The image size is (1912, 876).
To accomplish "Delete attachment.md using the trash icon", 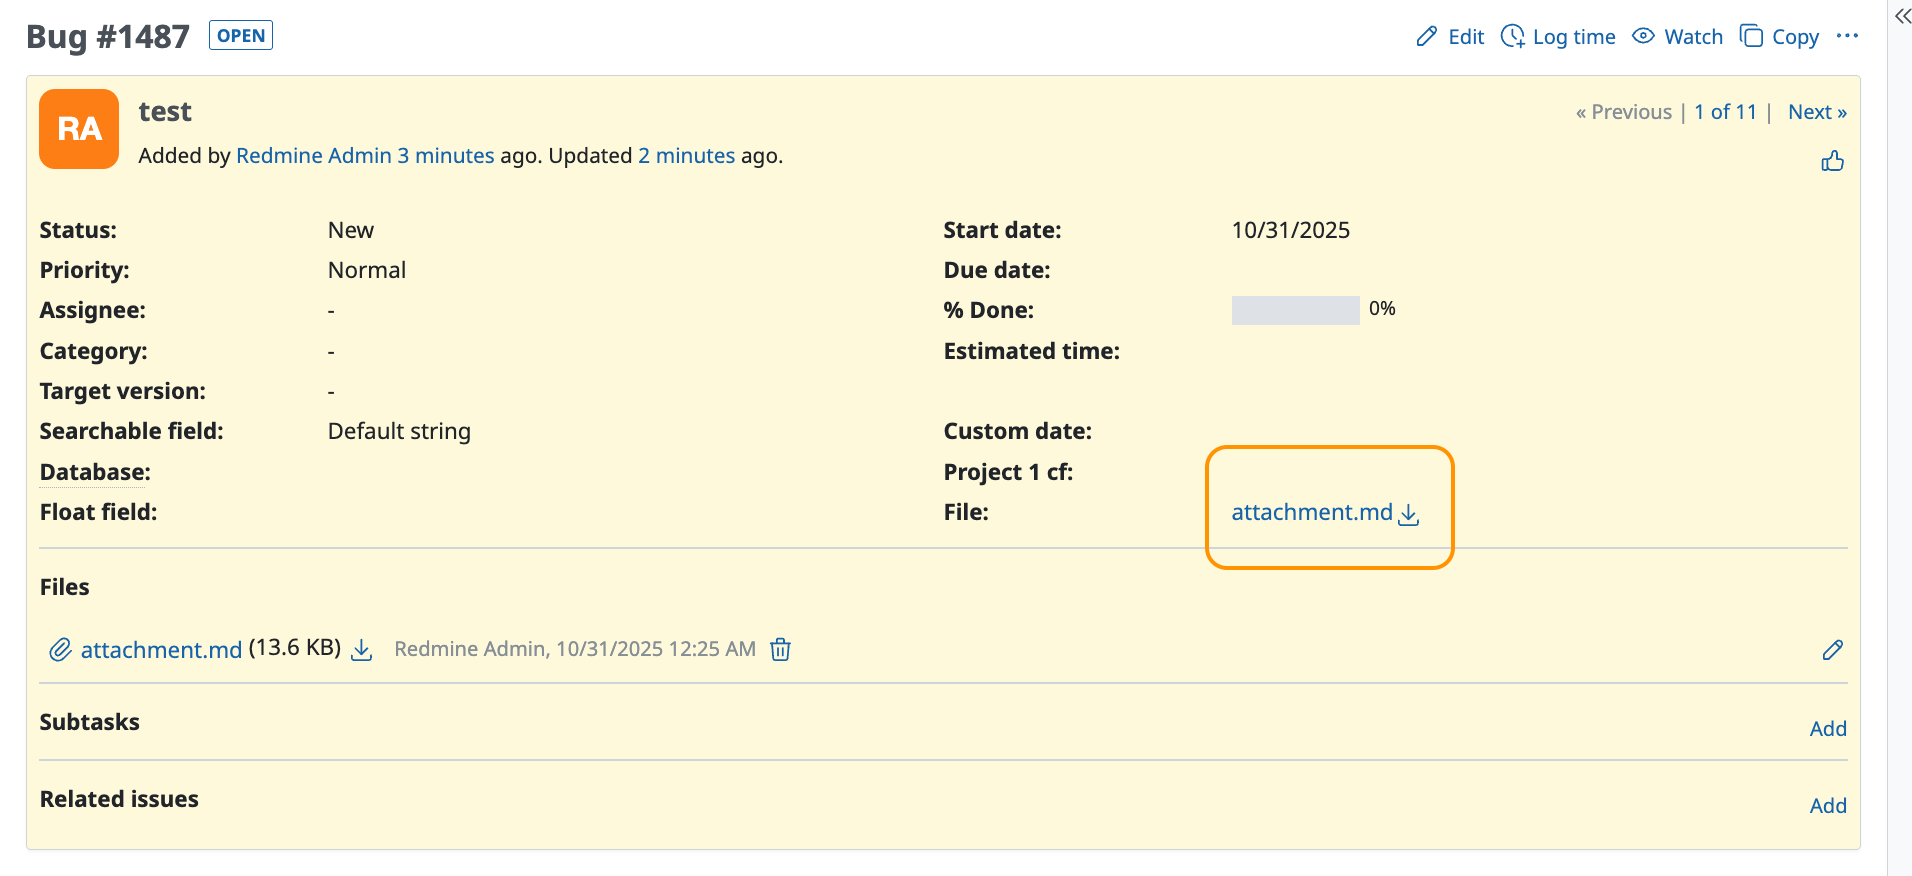I will (x=780, y=650).
